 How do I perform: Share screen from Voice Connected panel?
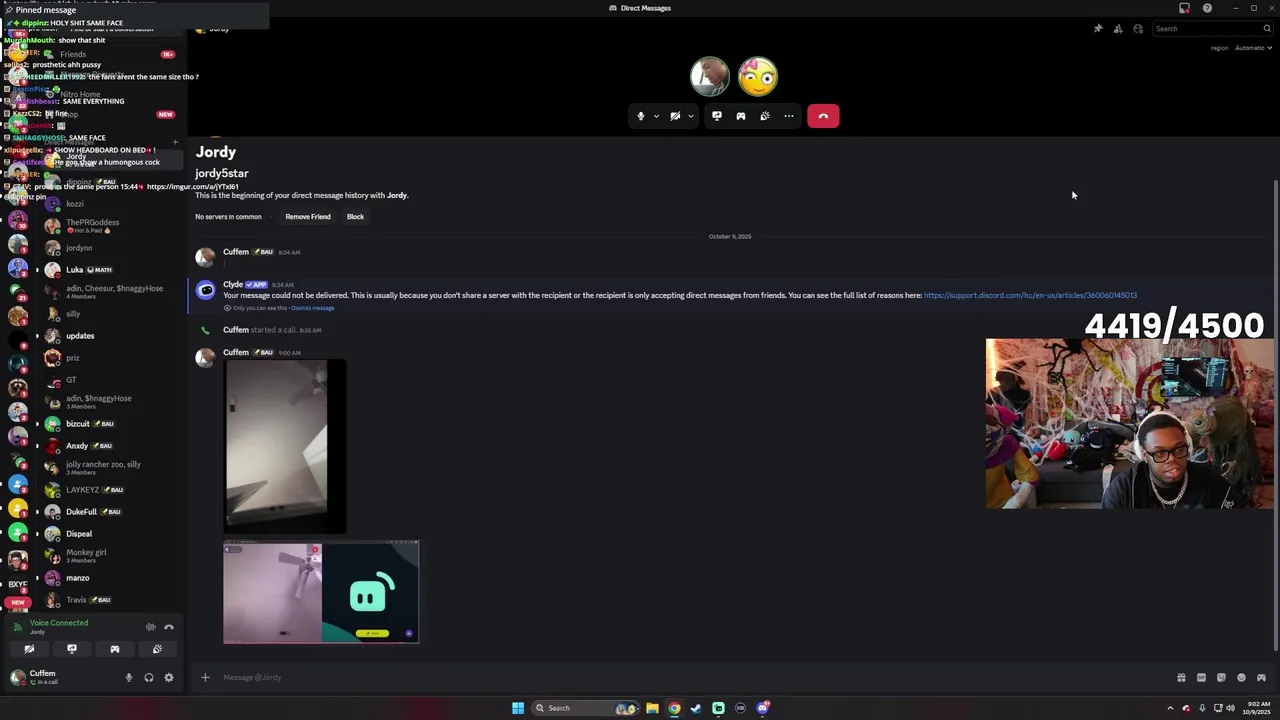pos(72,649)
